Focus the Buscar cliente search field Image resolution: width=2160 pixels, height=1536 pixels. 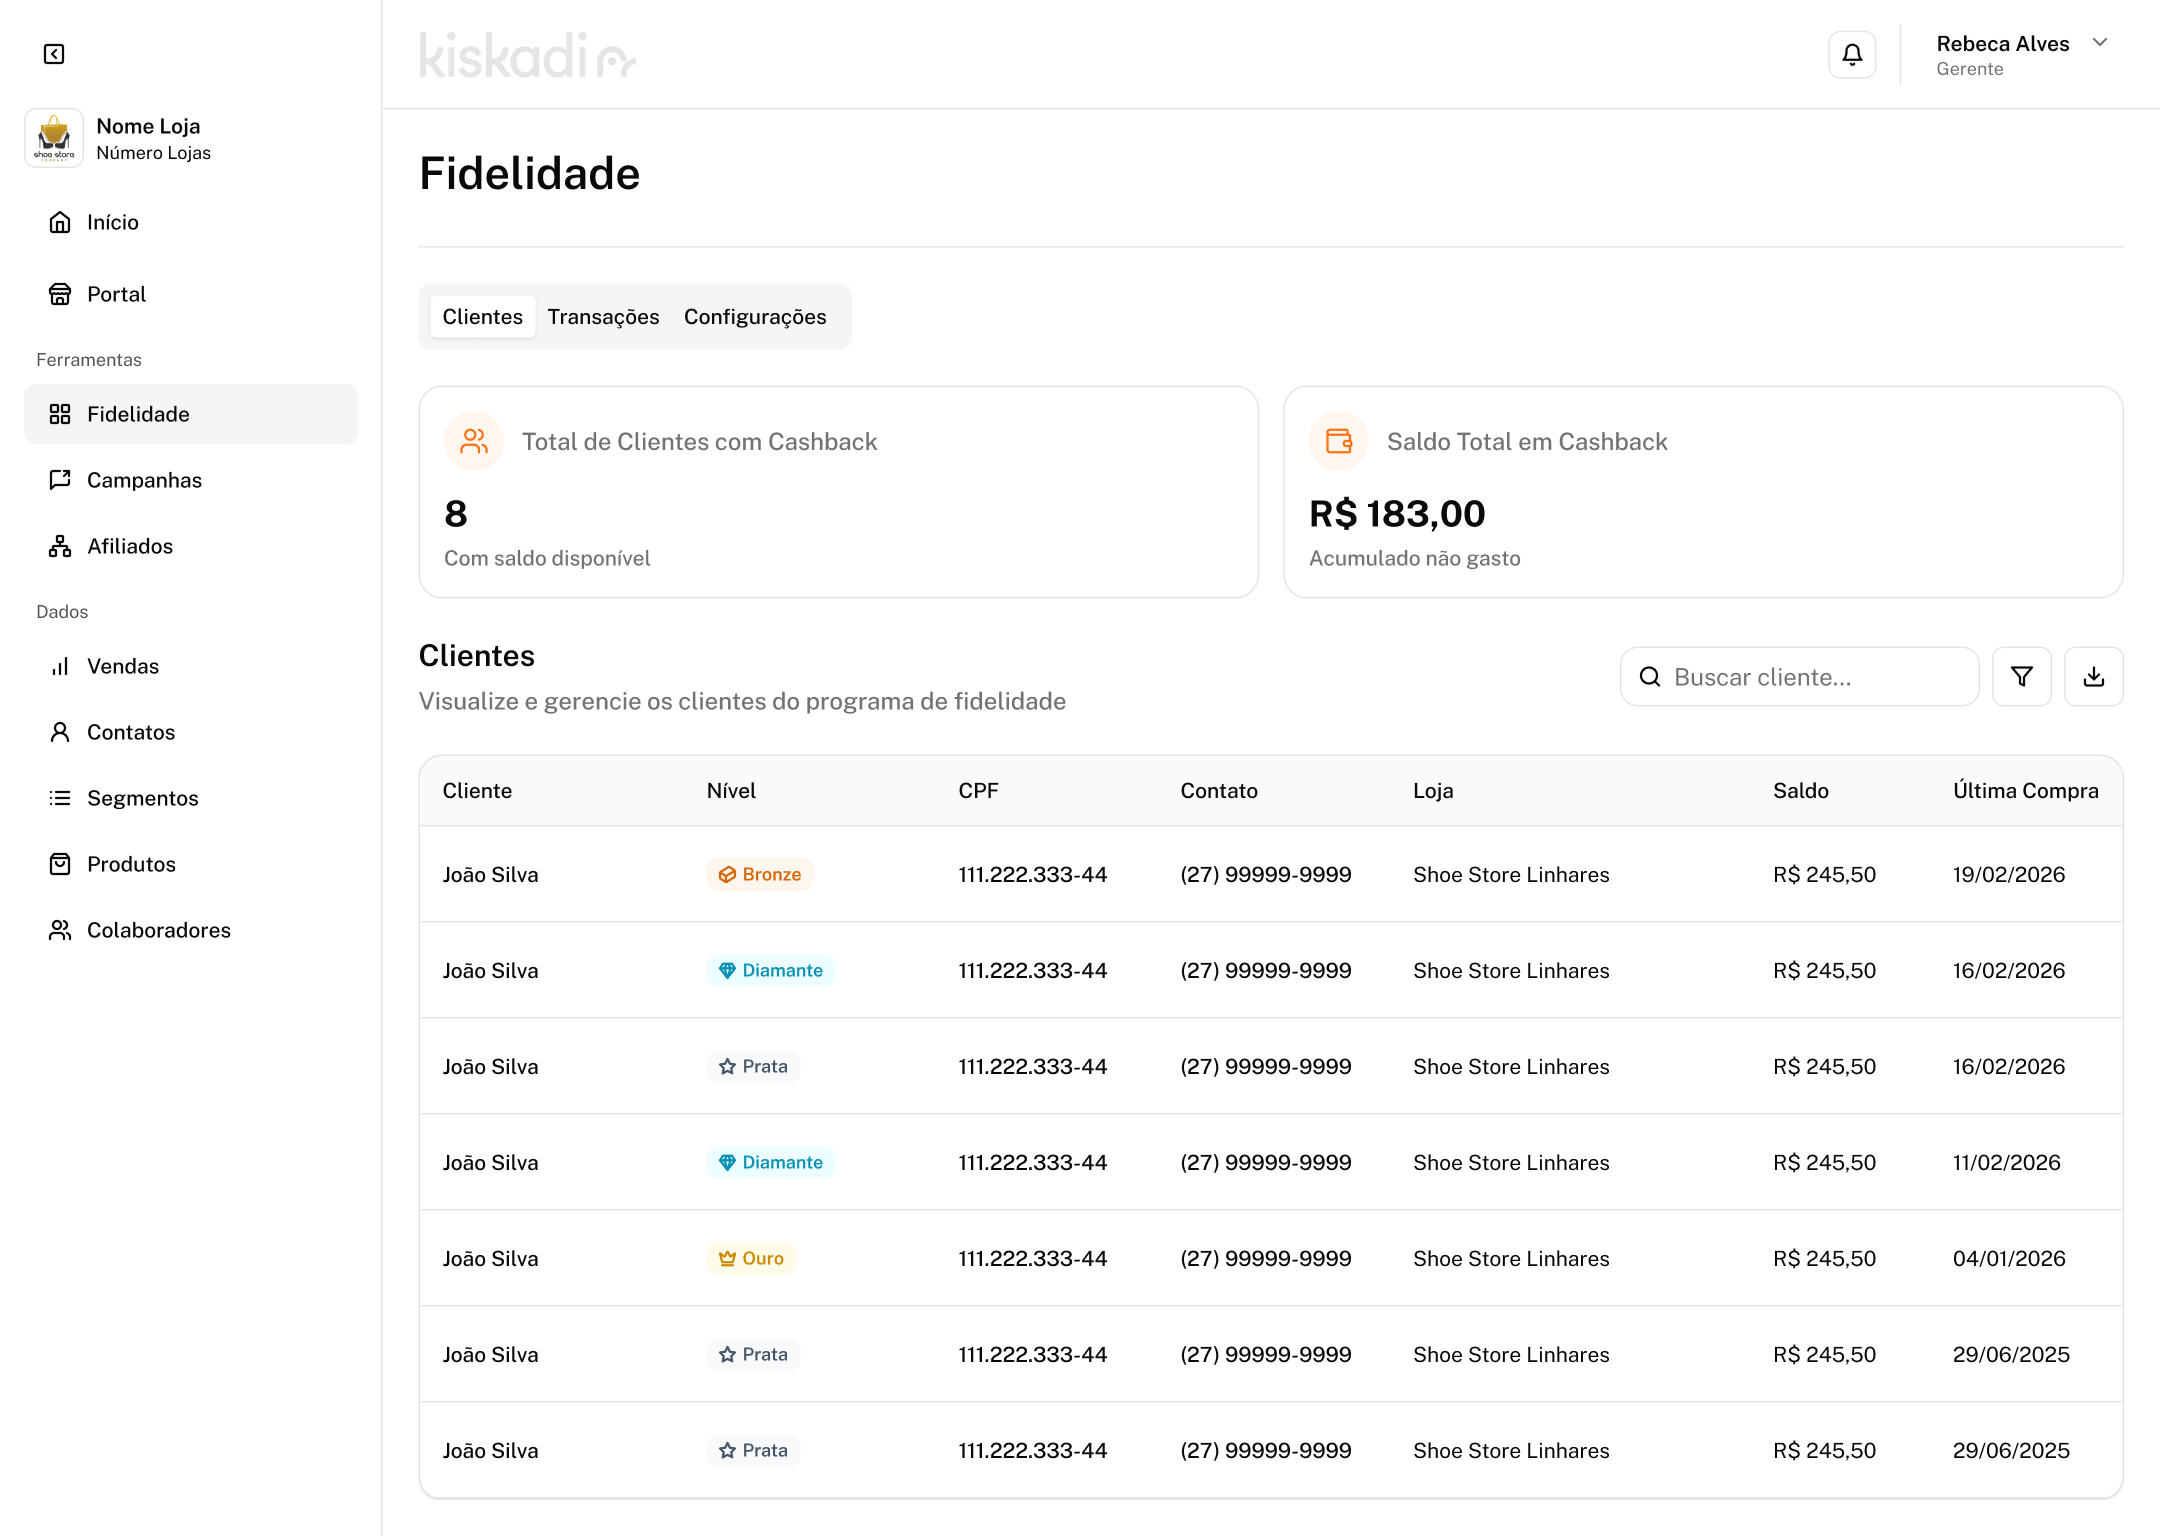pyautogui.click(x=1799, y=677)
